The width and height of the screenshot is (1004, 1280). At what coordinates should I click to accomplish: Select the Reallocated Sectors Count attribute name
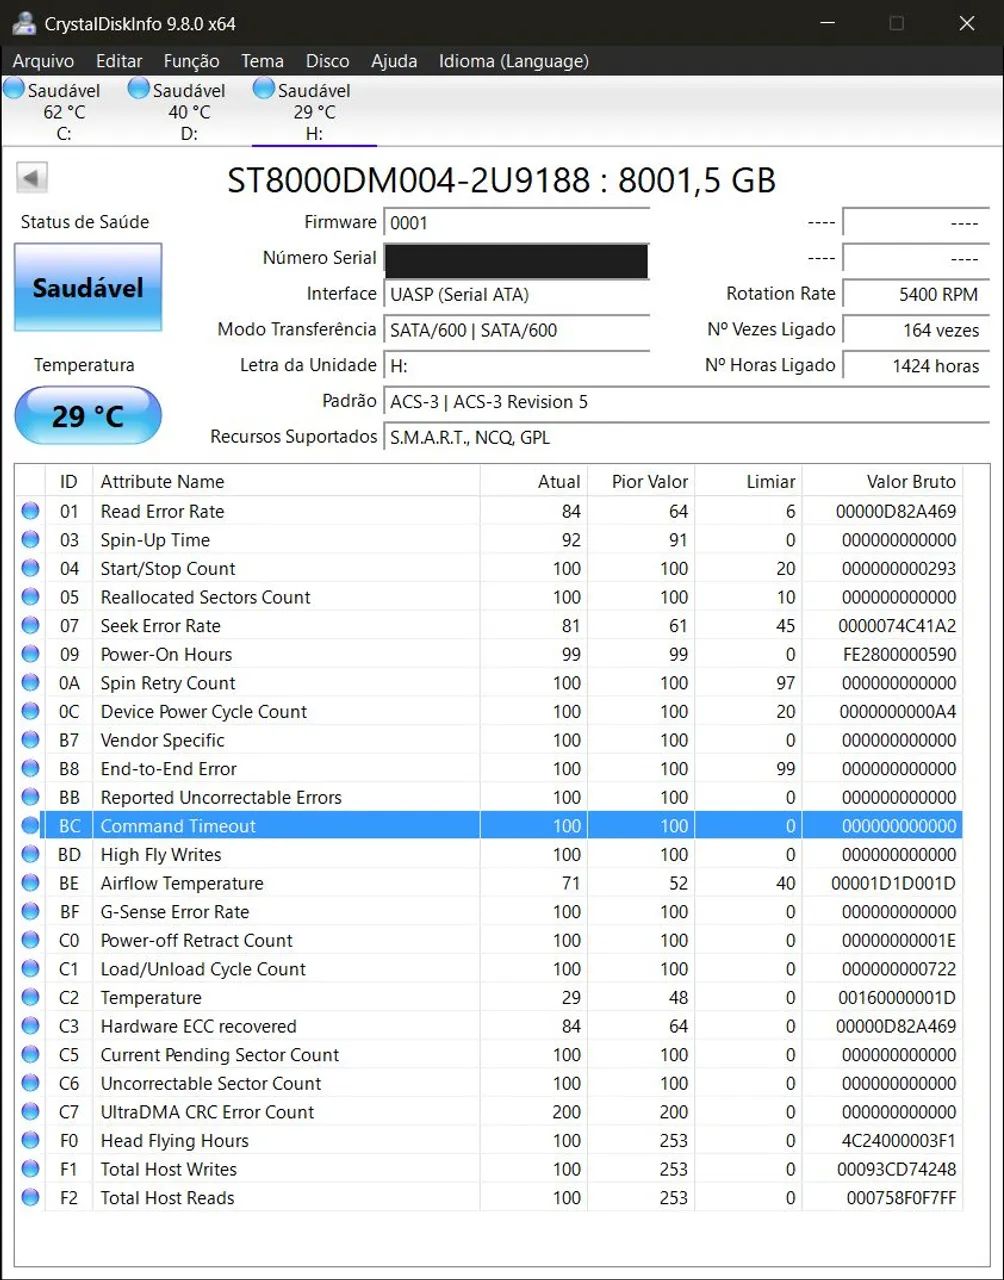point(205,597)
